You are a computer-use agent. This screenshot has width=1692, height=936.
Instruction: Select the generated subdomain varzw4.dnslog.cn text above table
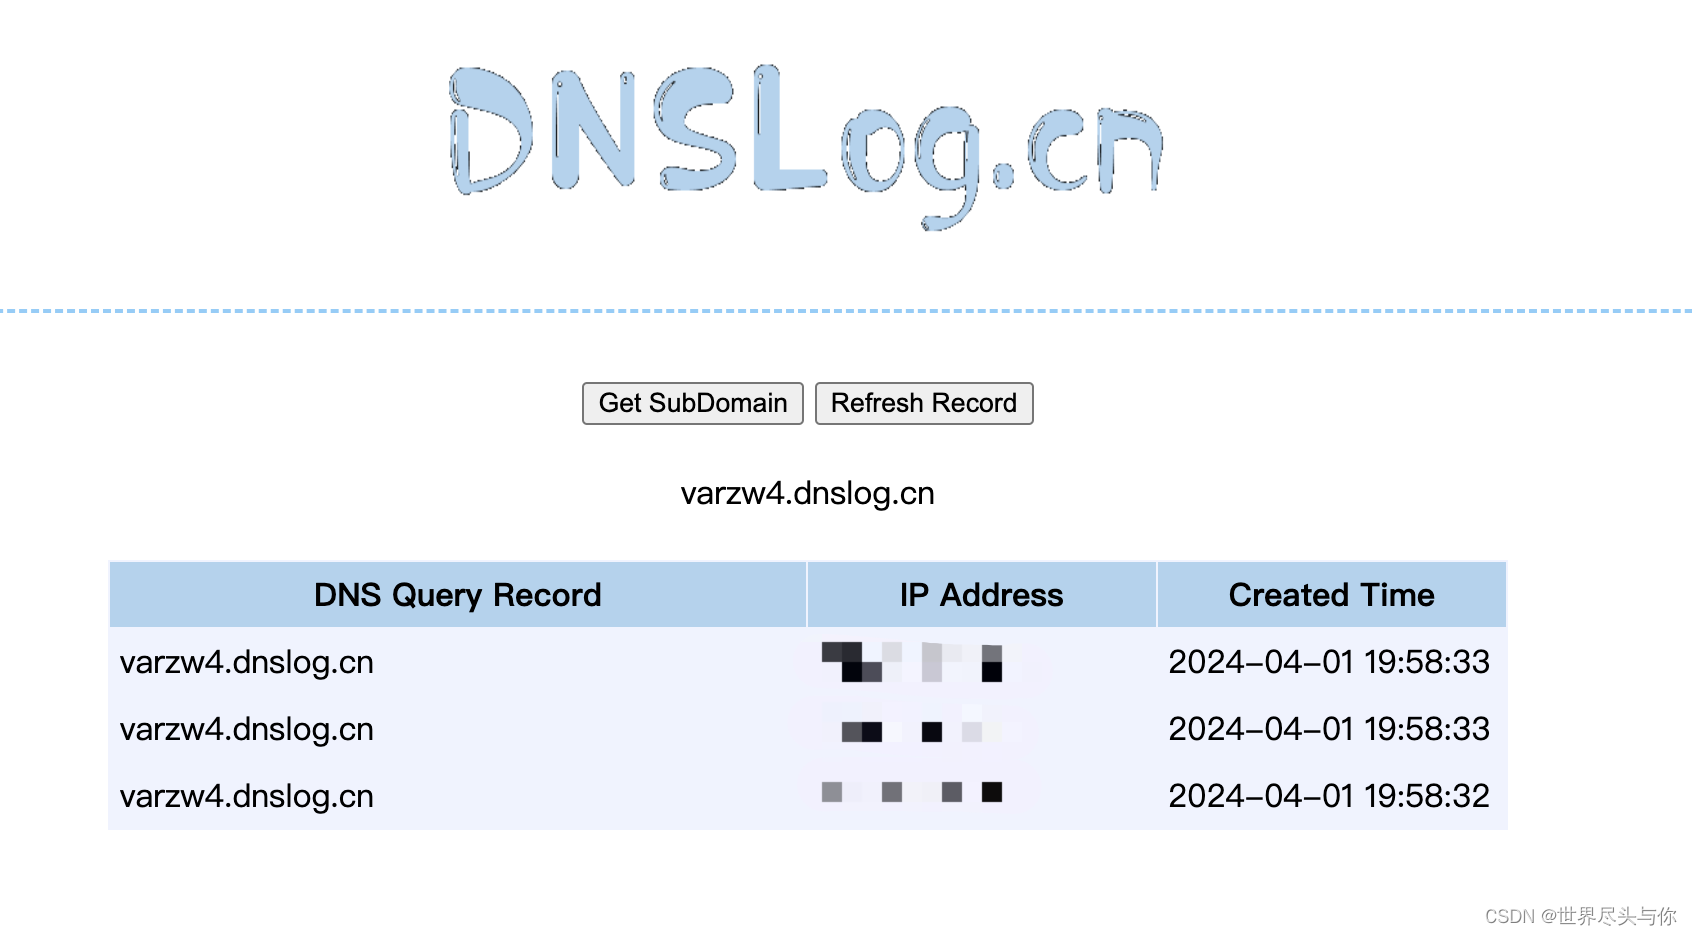[x=807, y=493]
